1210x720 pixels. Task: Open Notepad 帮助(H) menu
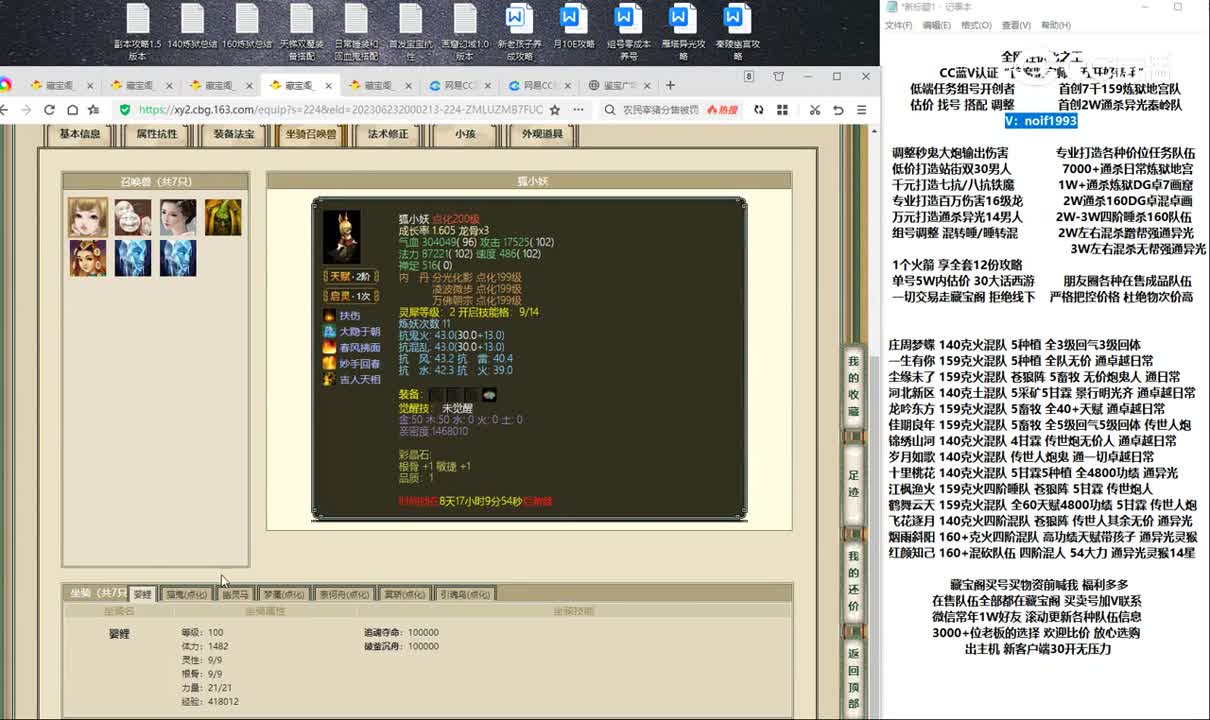click(x=1056, y=25)
